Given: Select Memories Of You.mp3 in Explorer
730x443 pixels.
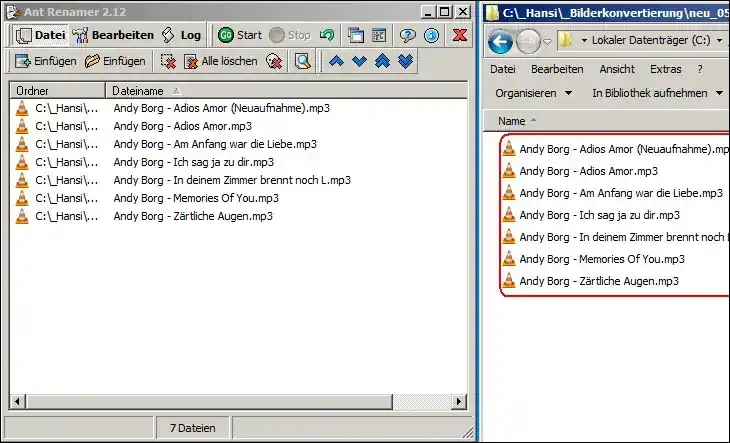Looking at the screenshot, I should [x=602, y=259].
